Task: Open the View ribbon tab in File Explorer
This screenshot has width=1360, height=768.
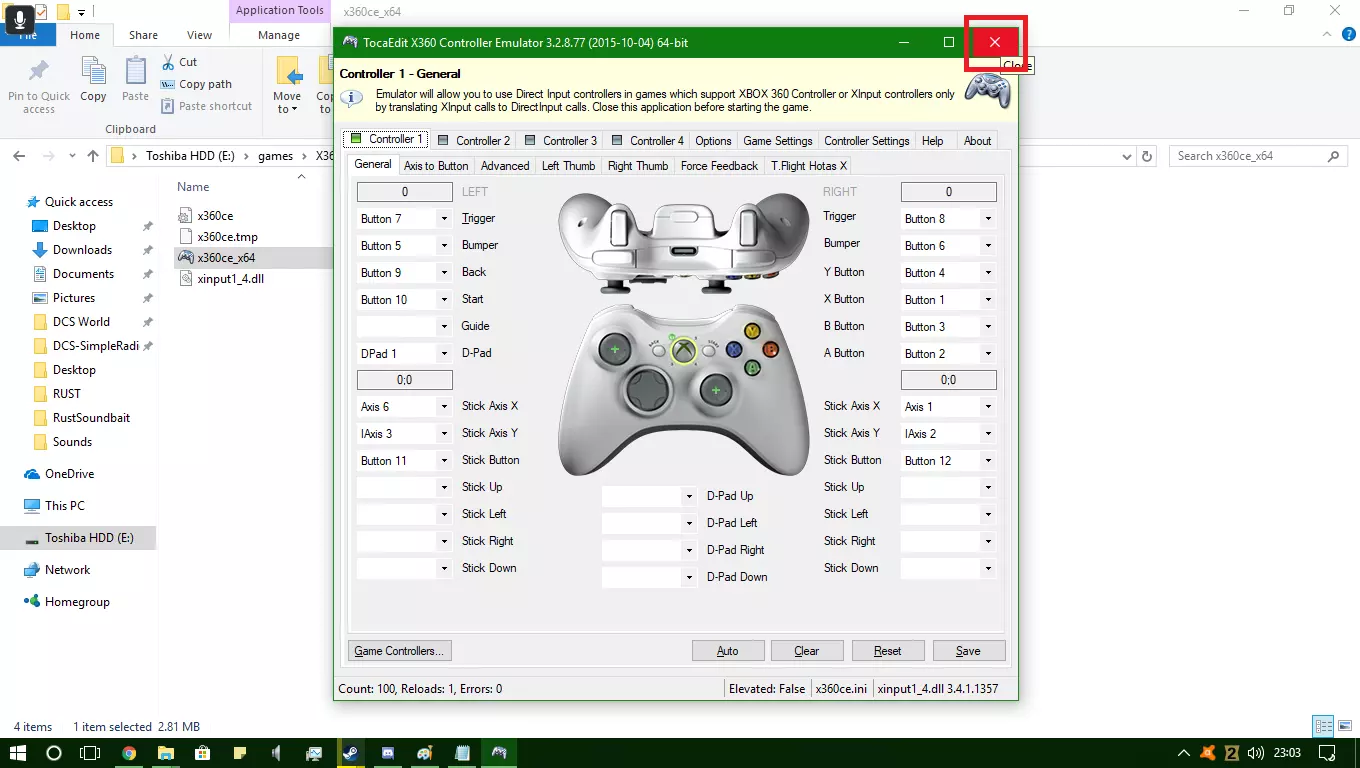Action: (200, 35)
